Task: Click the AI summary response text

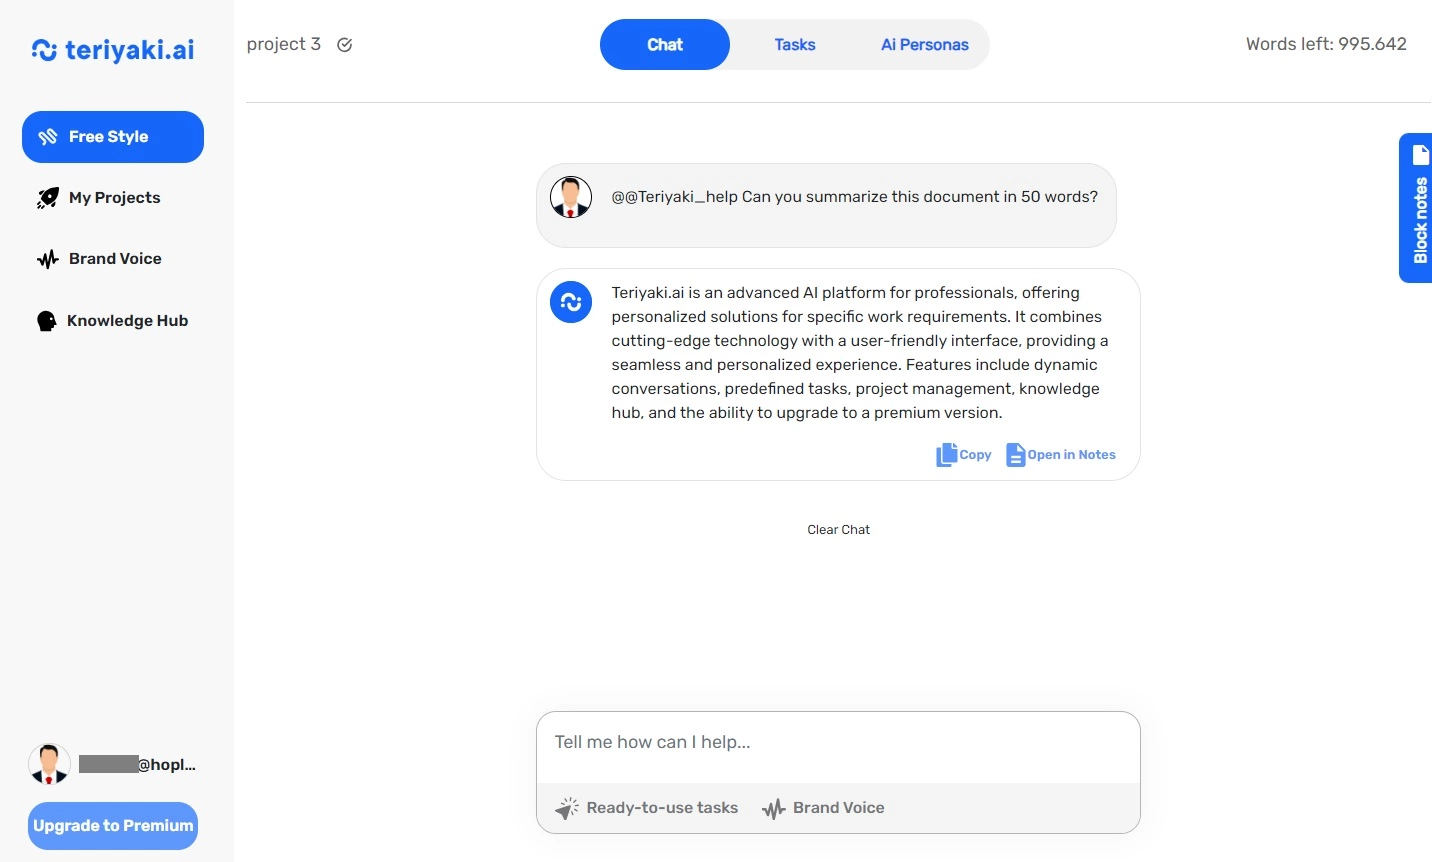Action: [x=860, y=353]
